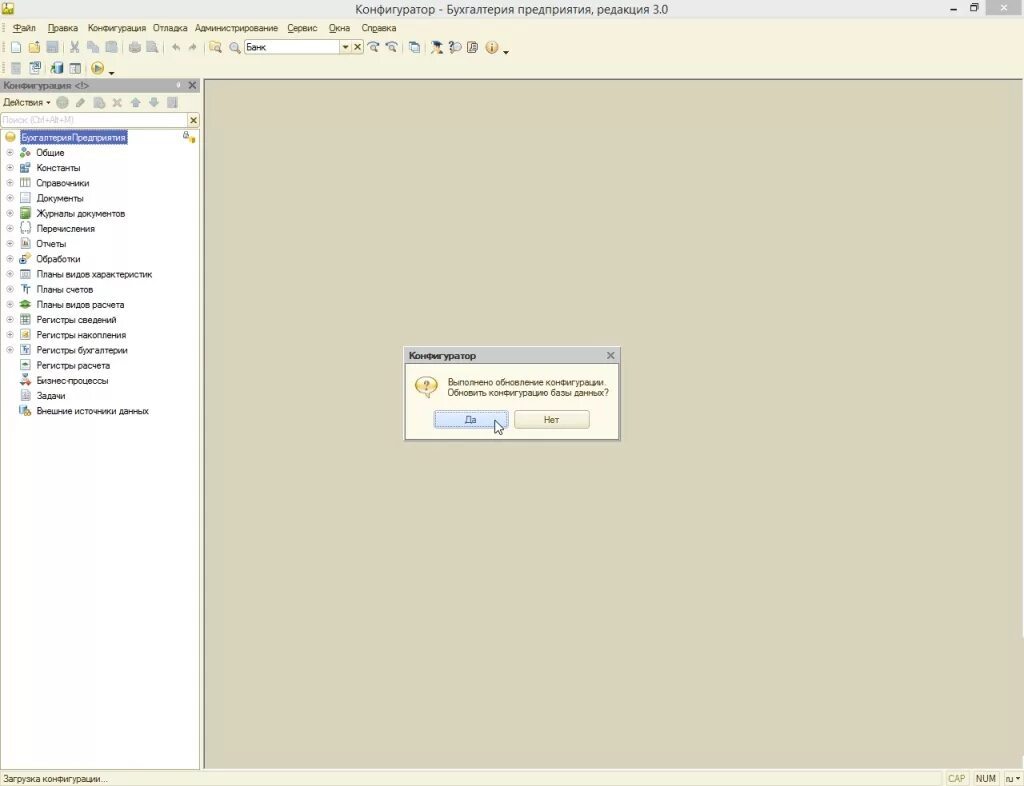Screen dimensions: 1024x786
Task: Click the About information icon
Action: [x=492, y=47]
